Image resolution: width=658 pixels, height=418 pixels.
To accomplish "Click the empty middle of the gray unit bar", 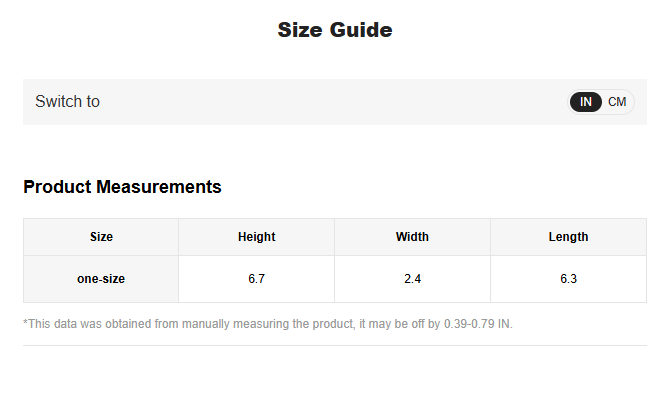I will [x=330, y=102].
